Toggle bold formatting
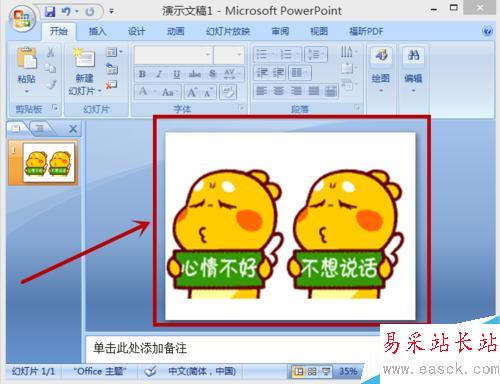 click(142, 74)
